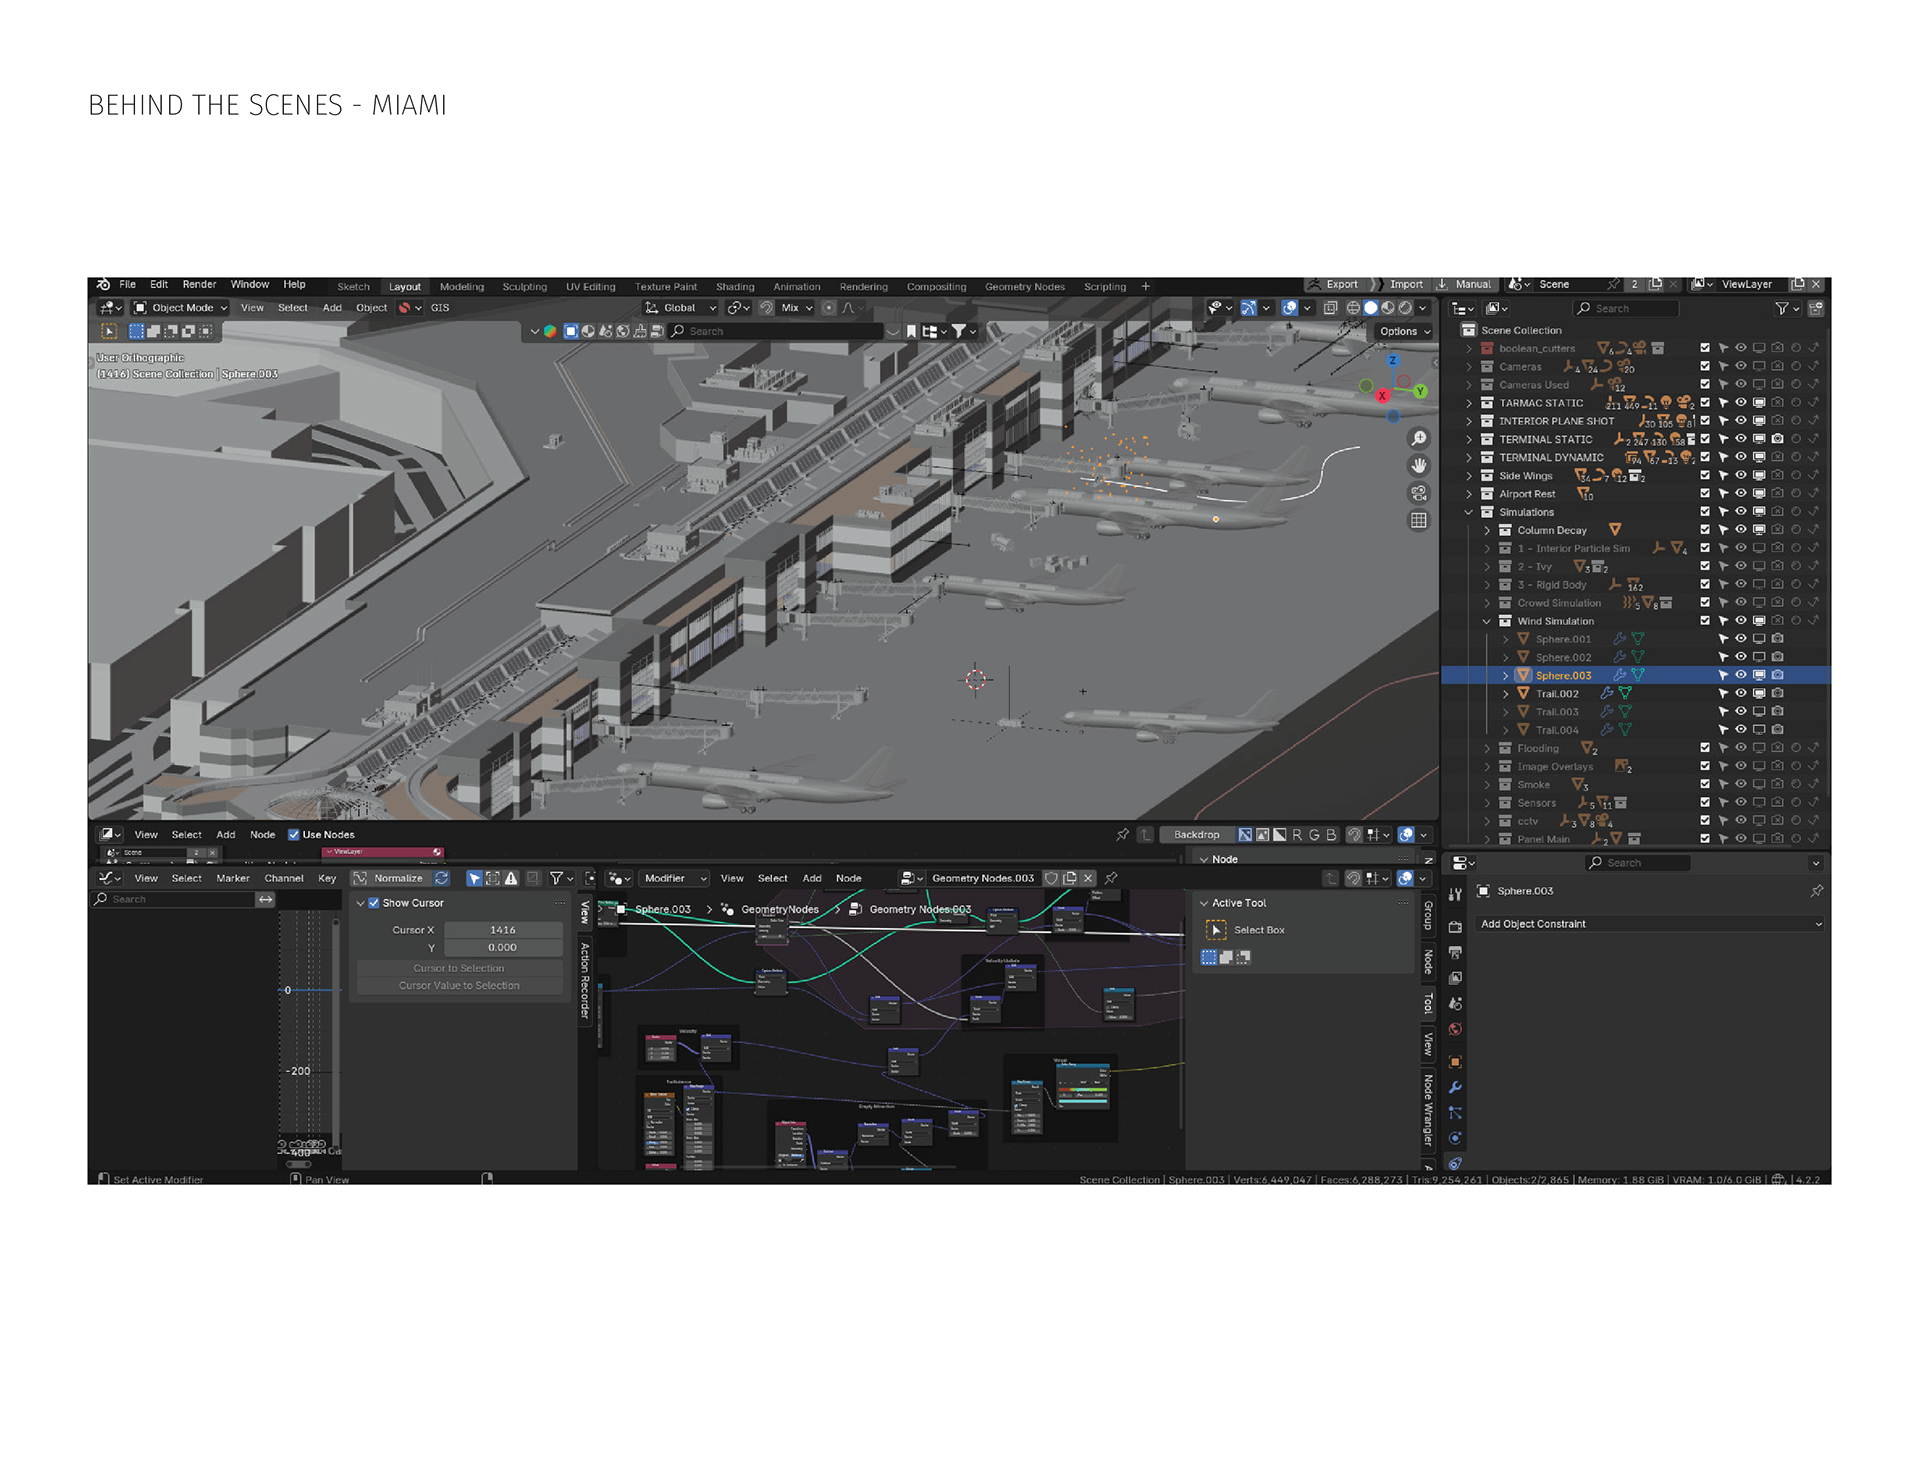Disable the Show Cursor checkbox
This screenshot has height=1483, width=1920.
pos(374,903)
